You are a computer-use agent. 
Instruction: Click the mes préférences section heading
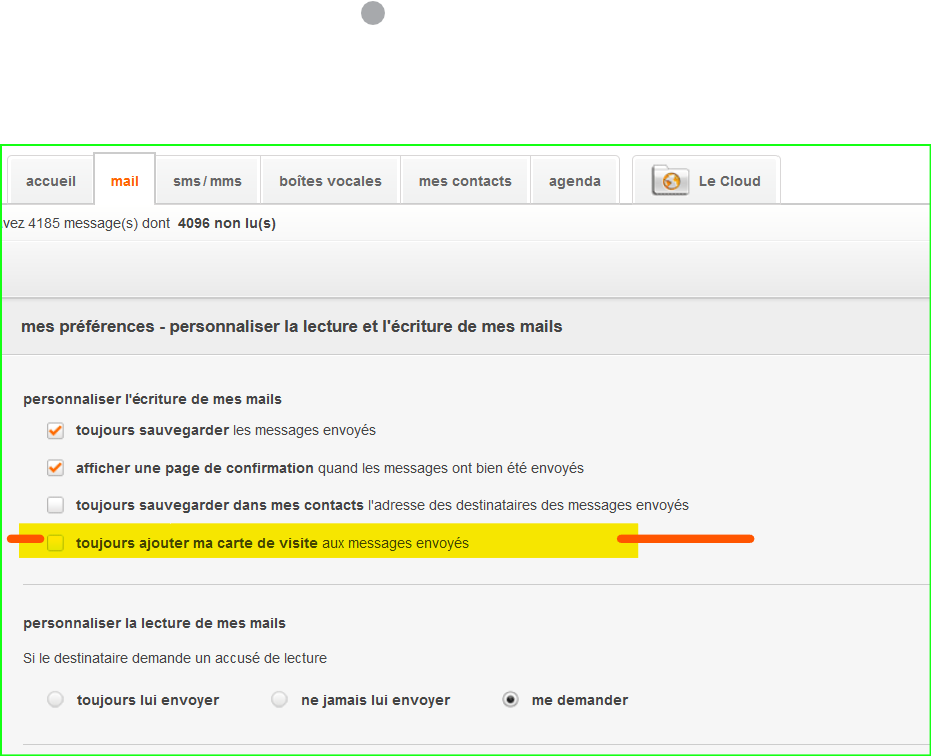291,326
